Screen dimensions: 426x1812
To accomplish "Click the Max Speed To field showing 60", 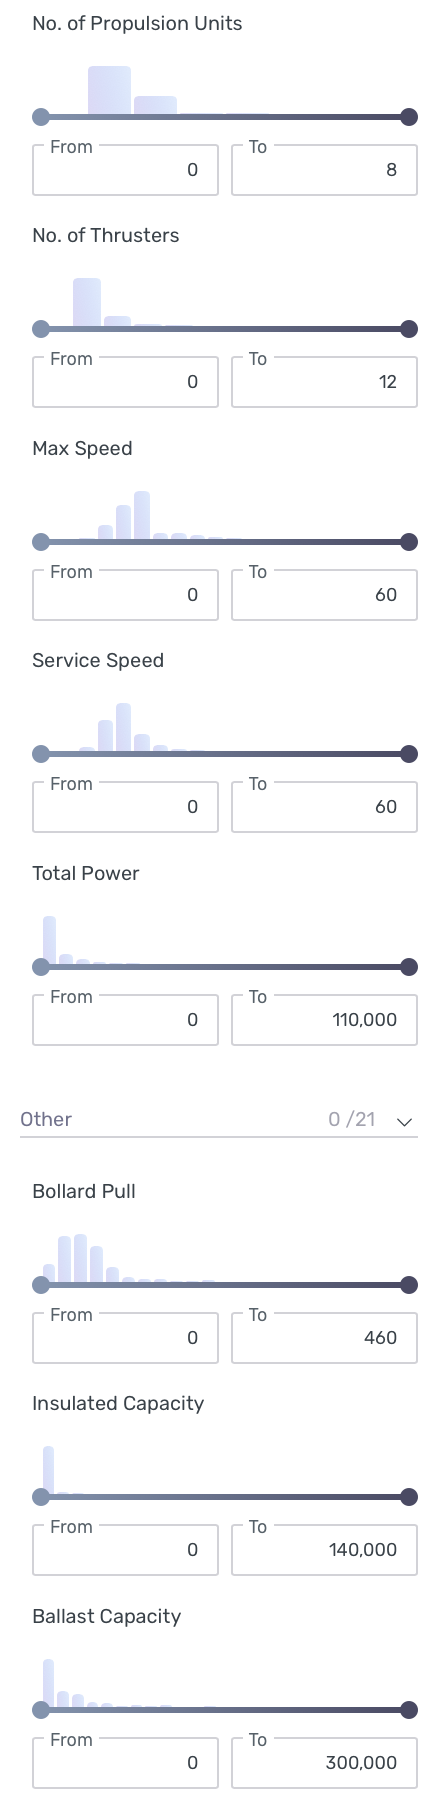I will click(324, 595).
